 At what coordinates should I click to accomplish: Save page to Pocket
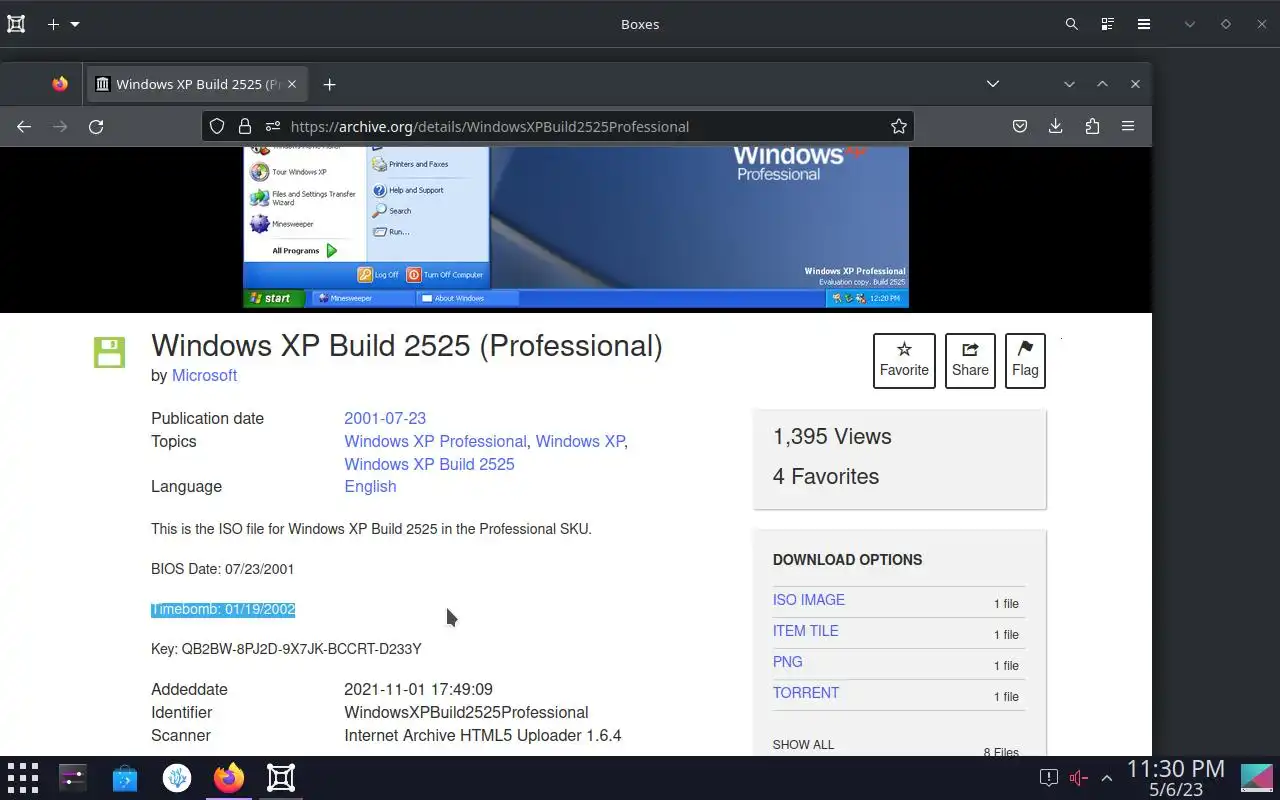1019,126
